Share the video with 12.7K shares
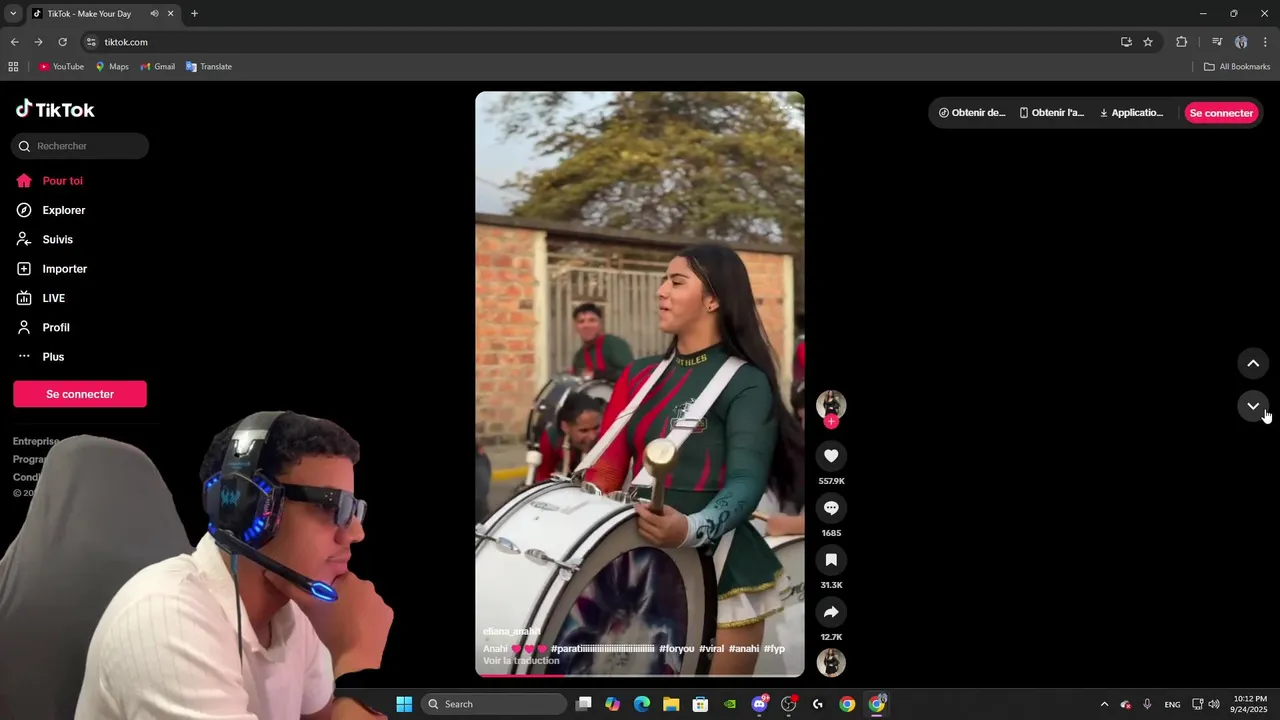This screenshot has height=720, width=1280. (831, 612)
